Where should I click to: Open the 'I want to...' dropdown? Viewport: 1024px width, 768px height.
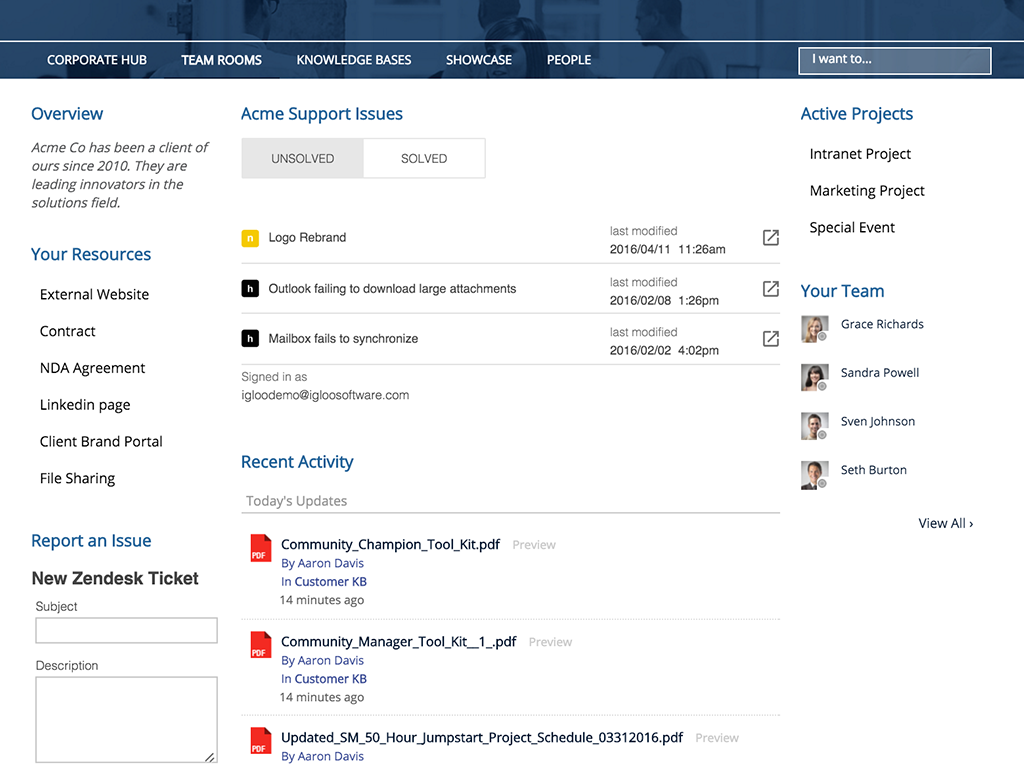(894, 60)
